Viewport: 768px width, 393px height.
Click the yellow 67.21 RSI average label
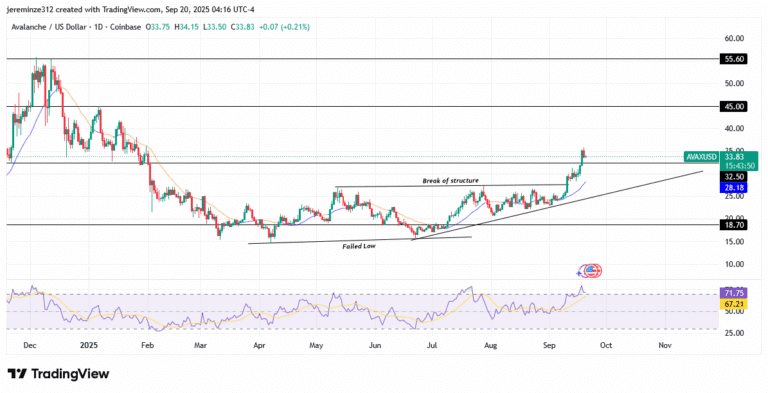coord(734,304)
